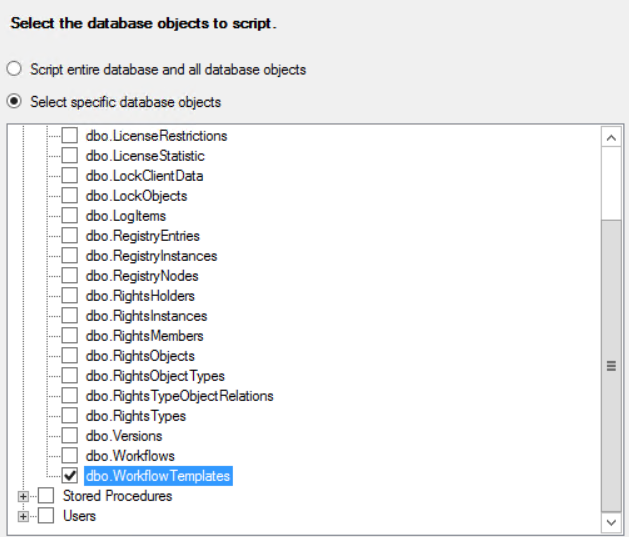This screenshot has width=629, height=537.
Task: Expand the Users tree node
Action: click(24, 516)
